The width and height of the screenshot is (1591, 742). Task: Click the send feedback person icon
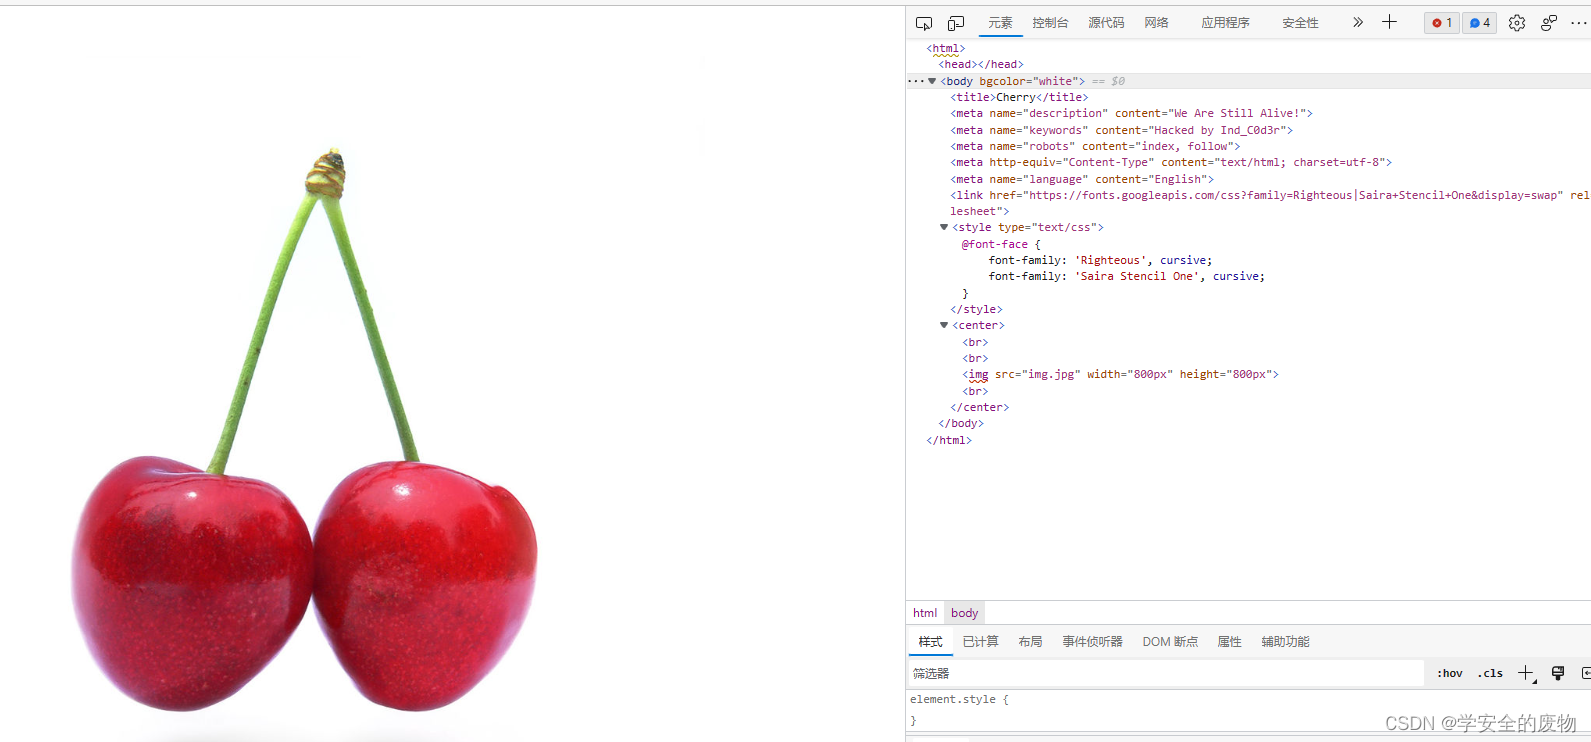(x=1549, y=23)
